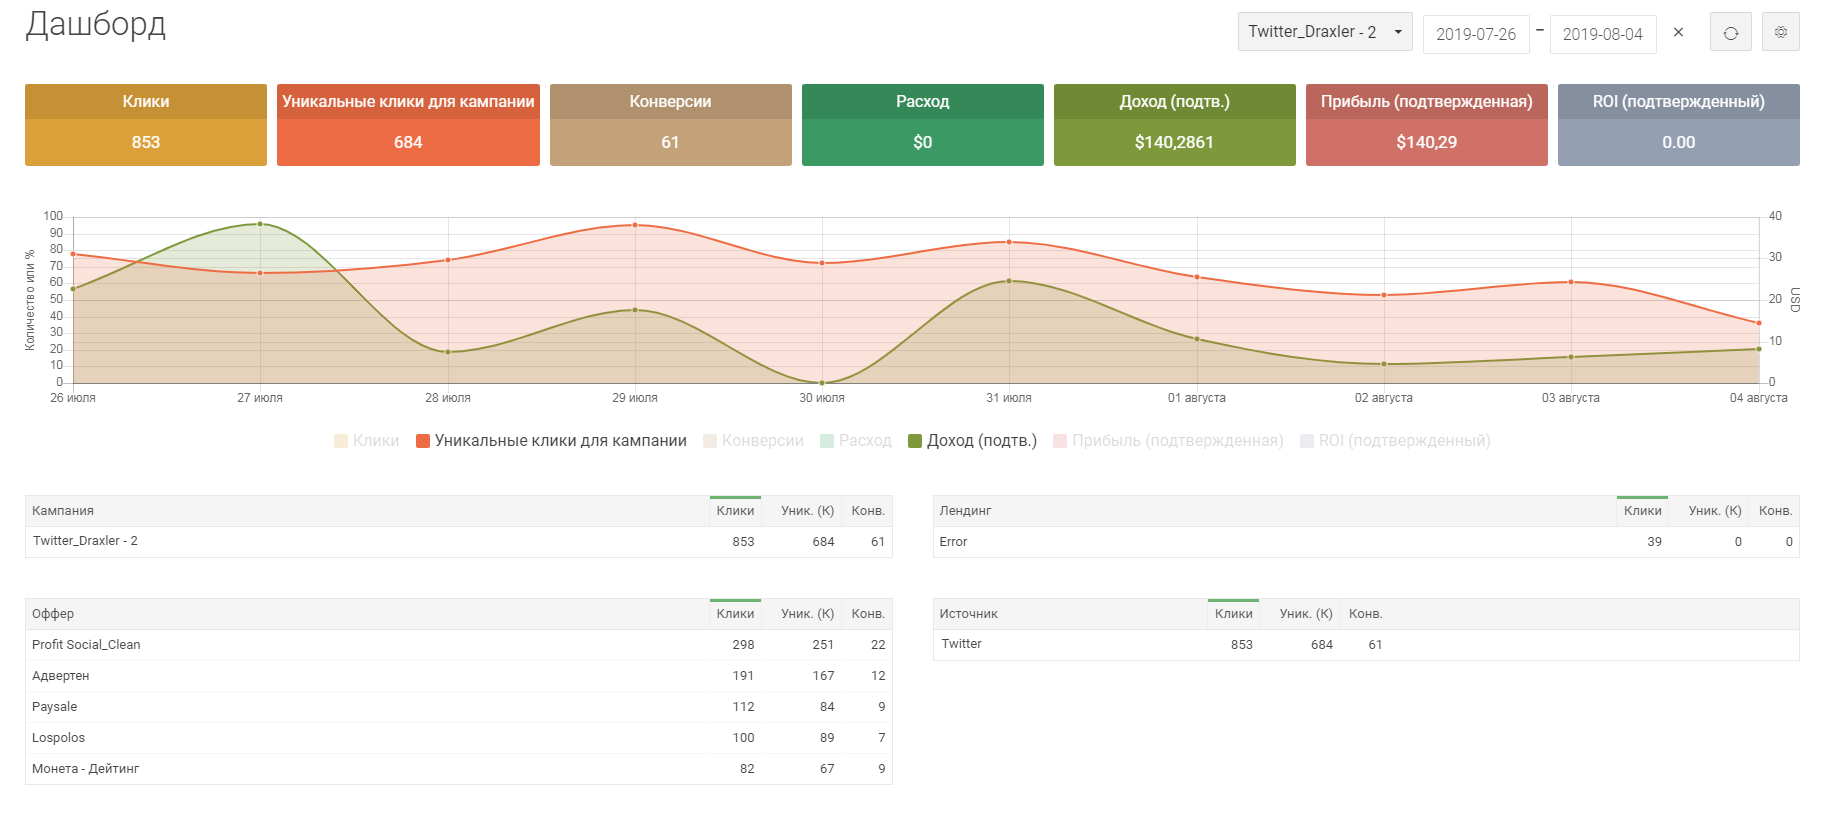Open the Twitter_Draxler - 2 campaign dropdown
Image resolution: width=1823 pixels, height=817 pixels.
(1324, 32)
